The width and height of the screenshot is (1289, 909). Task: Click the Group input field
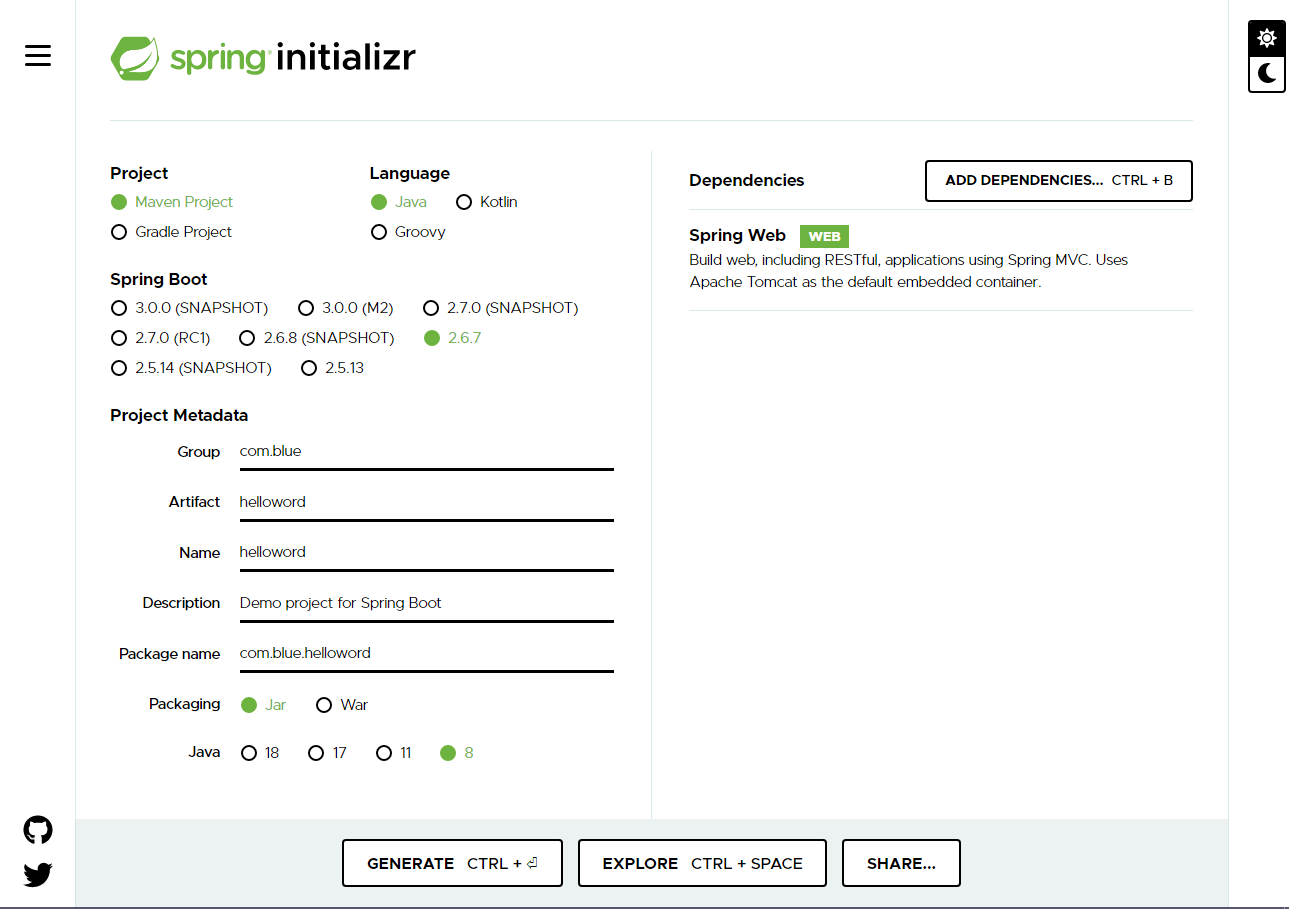click(425, 452)
